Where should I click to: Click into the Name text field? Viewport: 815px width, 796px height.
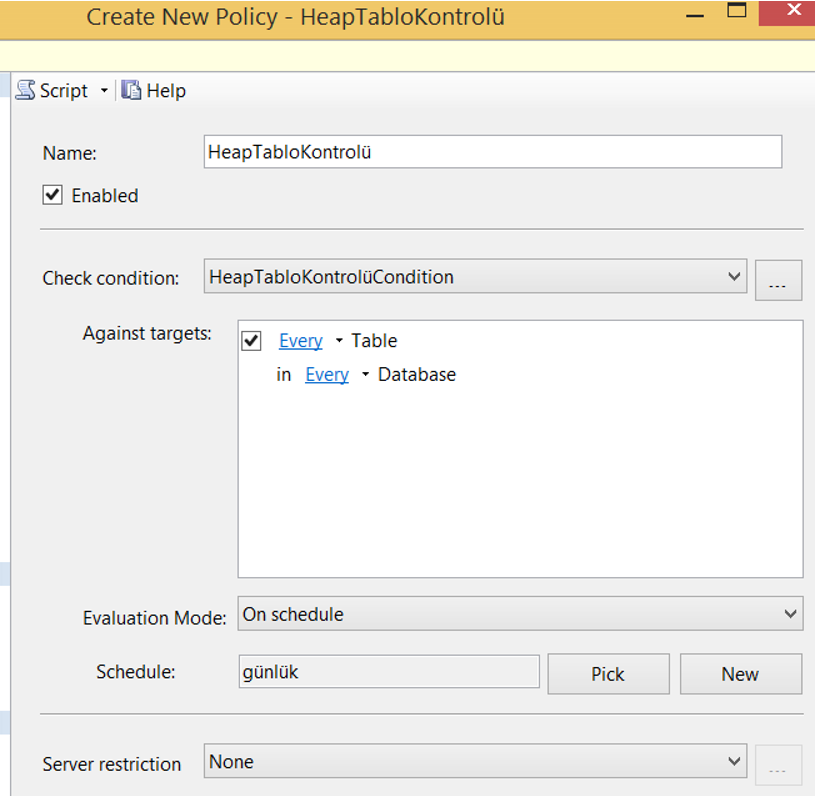(493, 152)
